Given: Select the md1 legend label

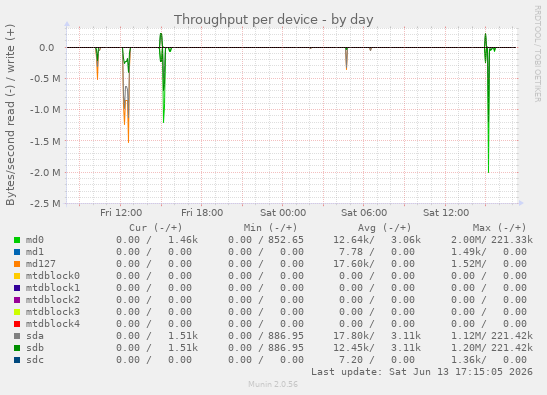Looking at the screenshot, I should pos(35,252).
